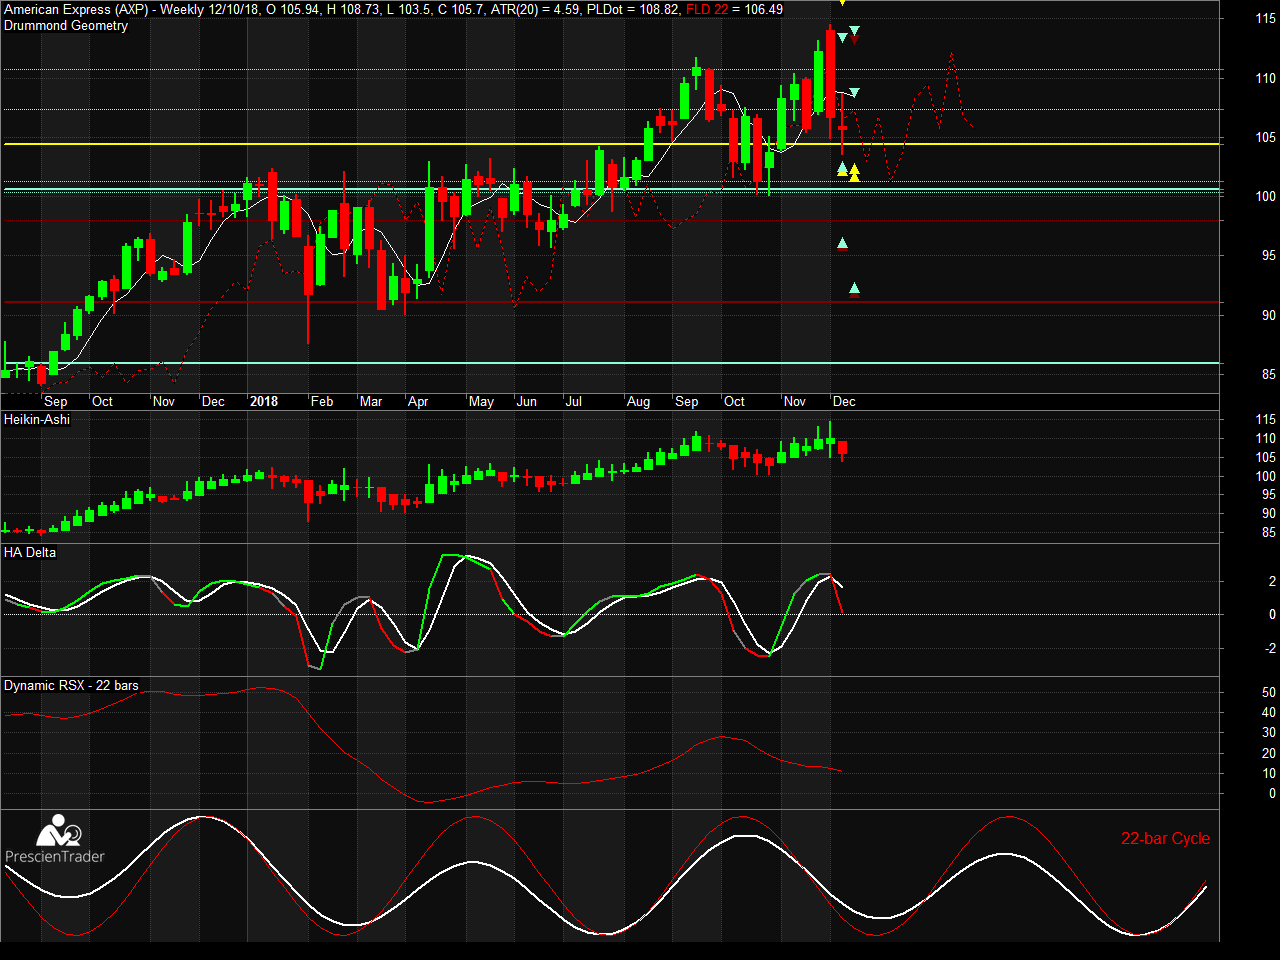1280x960 pixels.
Task: Click the latest red December weekly candle
Action: point(843,127)
